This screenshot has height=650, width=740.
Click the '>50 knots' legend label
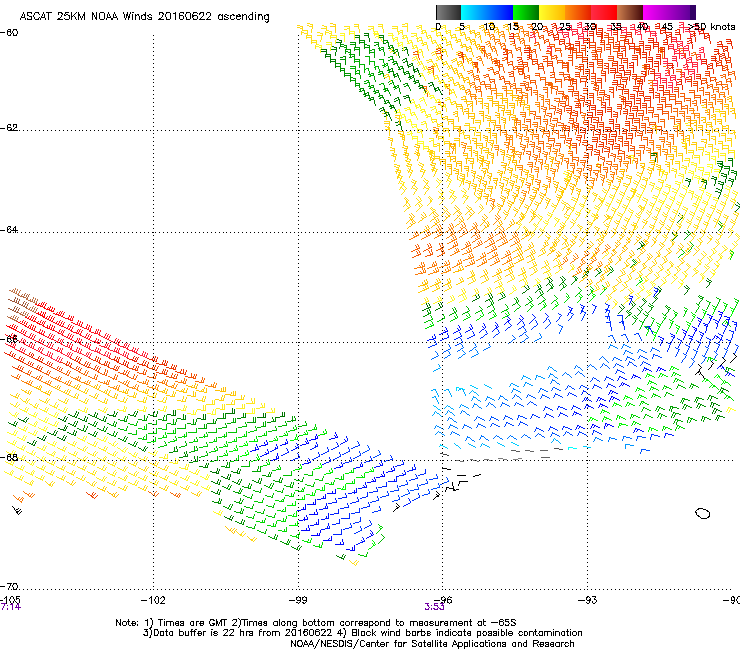pos(711,26)
